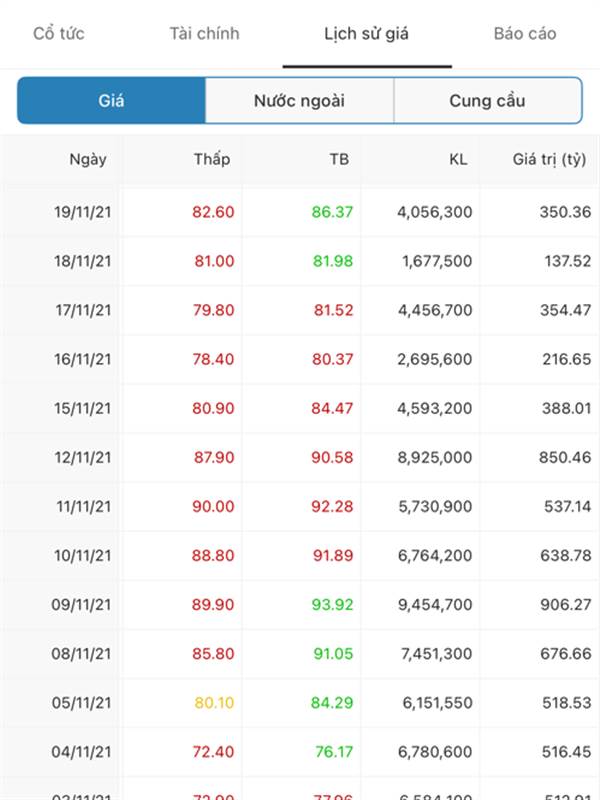Select the average price 93.92 cell

click(x=332, y=605)
